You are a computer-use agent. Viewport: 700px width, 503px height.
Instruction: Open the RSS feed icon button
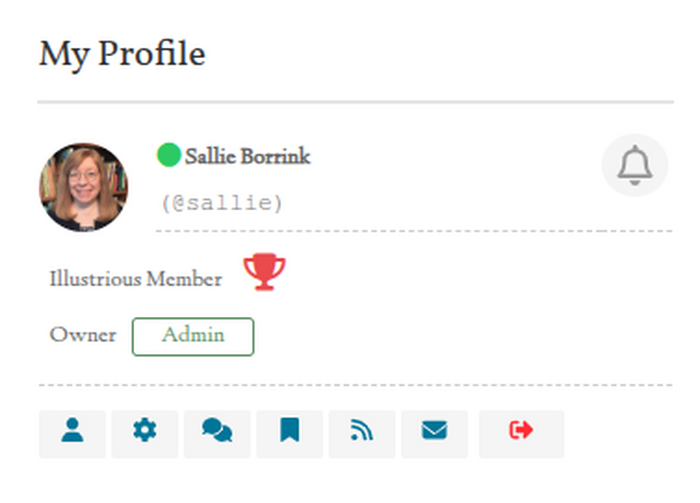362,432
